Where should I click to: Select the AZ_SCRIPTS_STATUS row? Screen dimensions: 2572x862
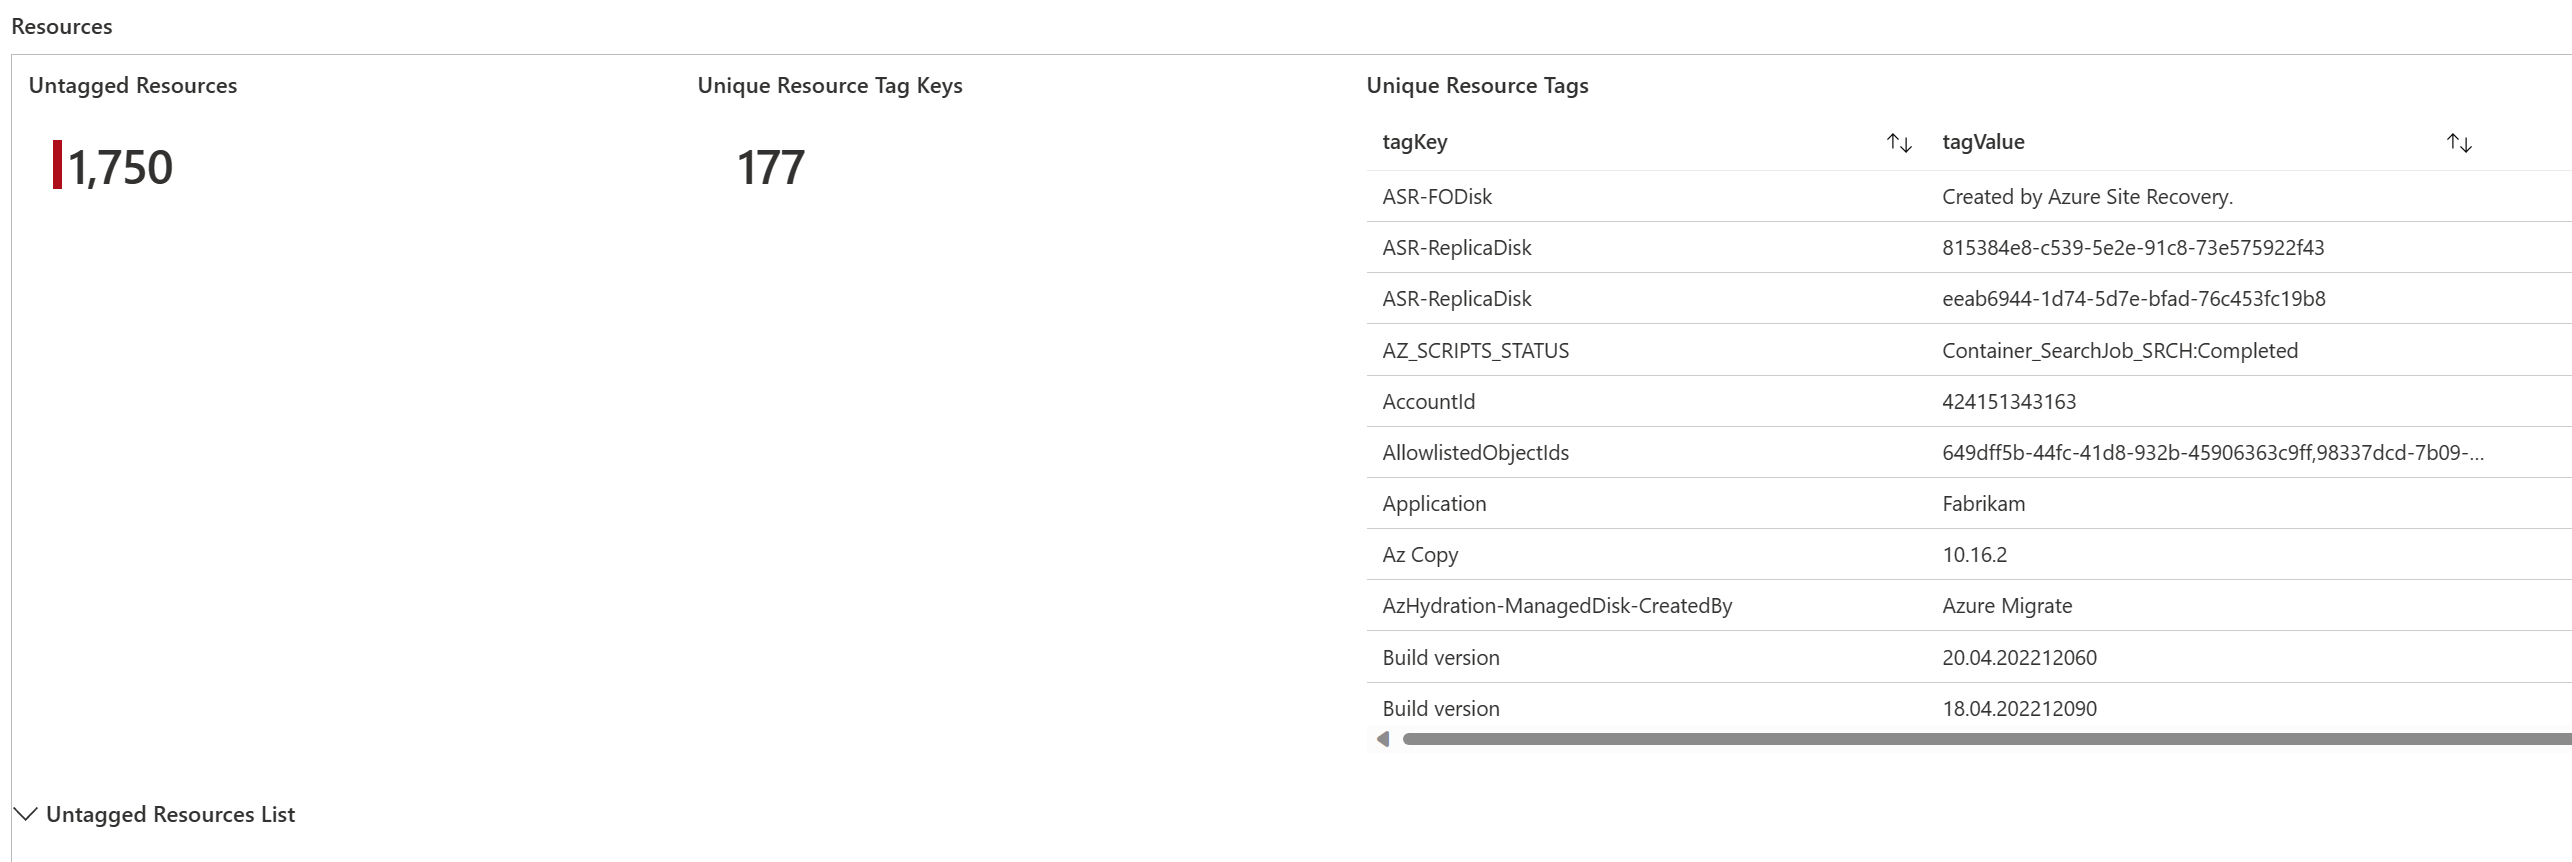click(x=1475, y=351)
